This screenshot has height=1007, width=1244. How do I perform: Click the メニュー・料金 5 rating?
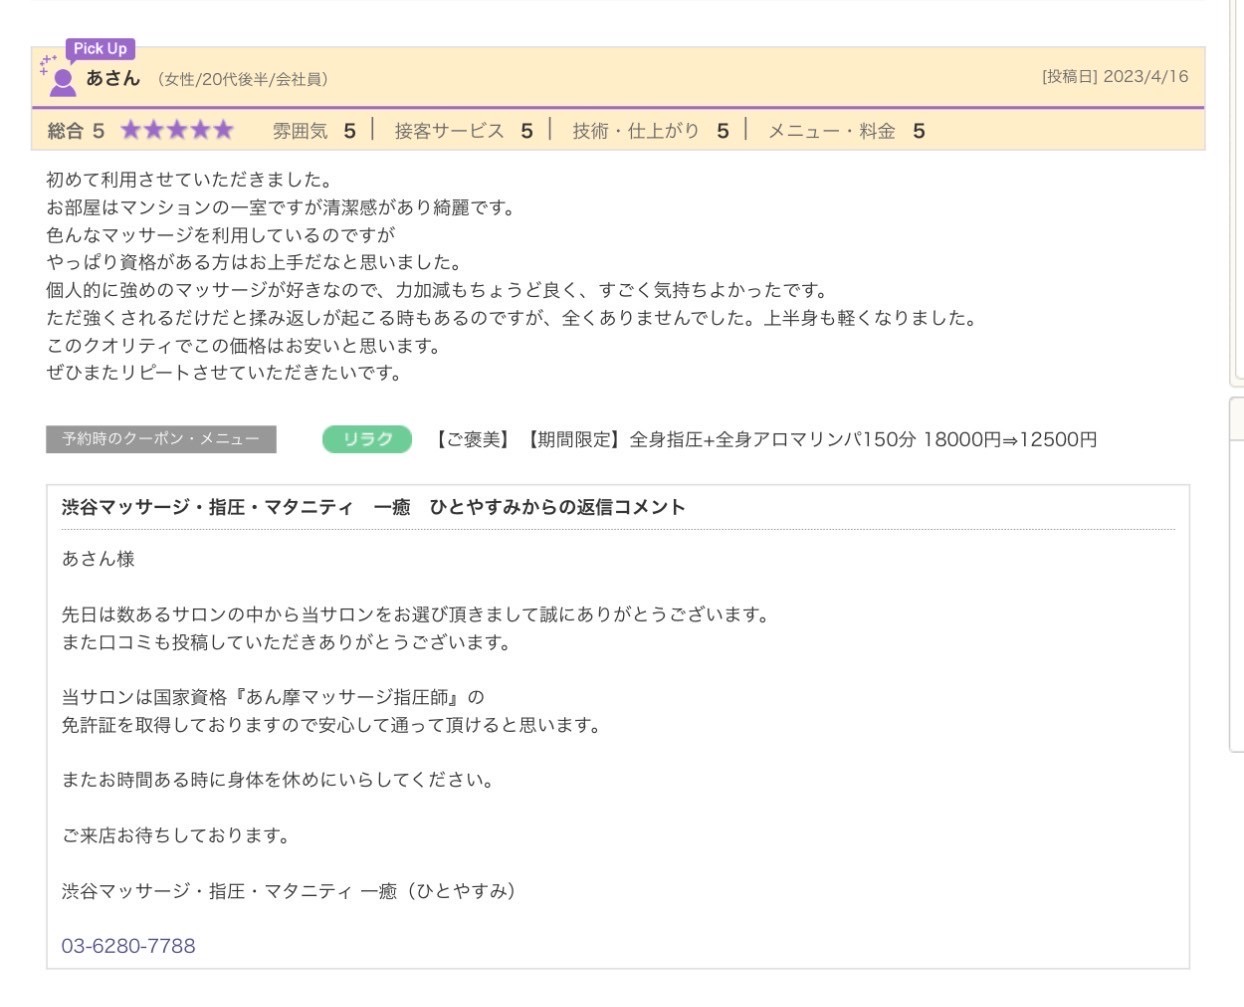pos(846,131)
